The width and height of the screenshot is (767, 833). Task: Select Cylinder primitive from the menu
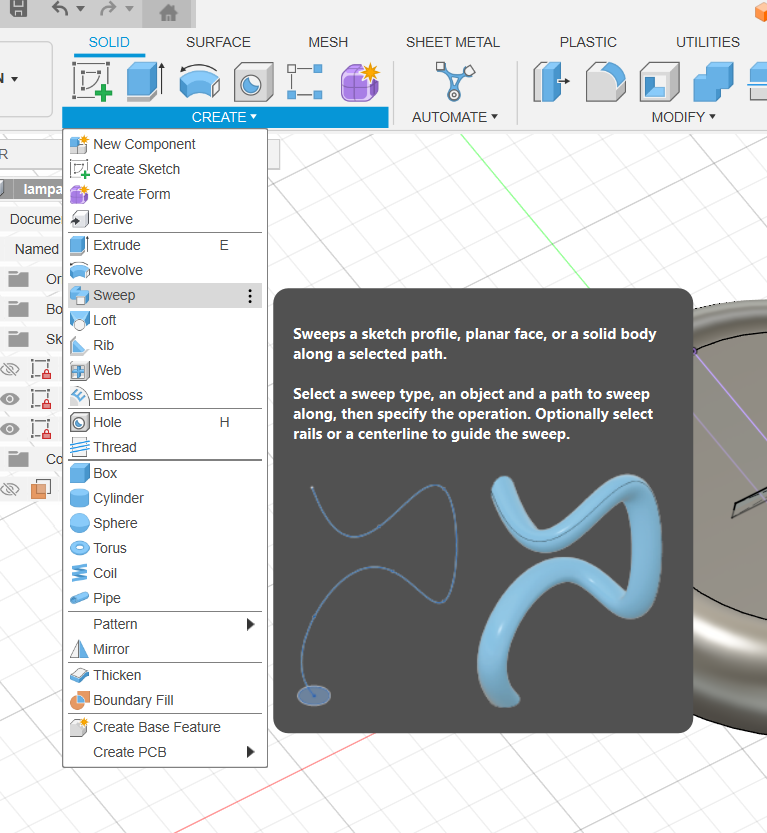165,498
